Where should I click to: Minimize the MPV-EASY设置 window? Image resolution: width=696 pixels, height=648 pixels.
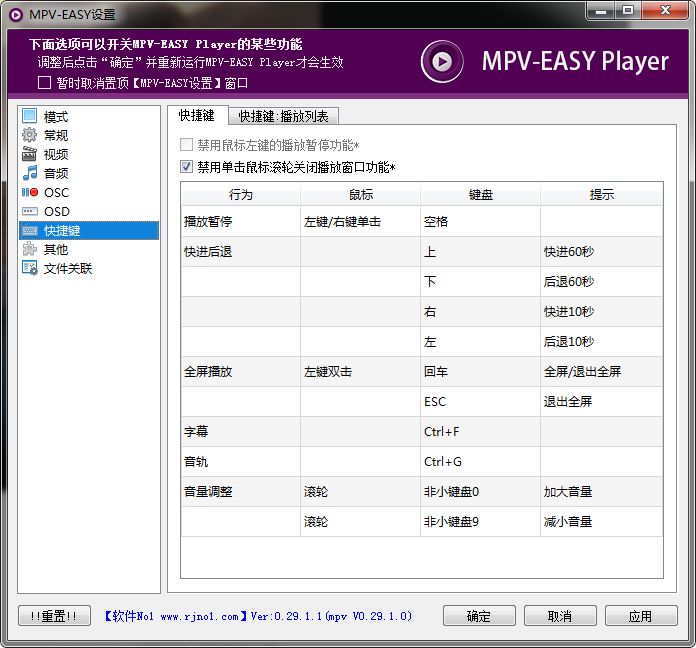[x=601, y=11]
